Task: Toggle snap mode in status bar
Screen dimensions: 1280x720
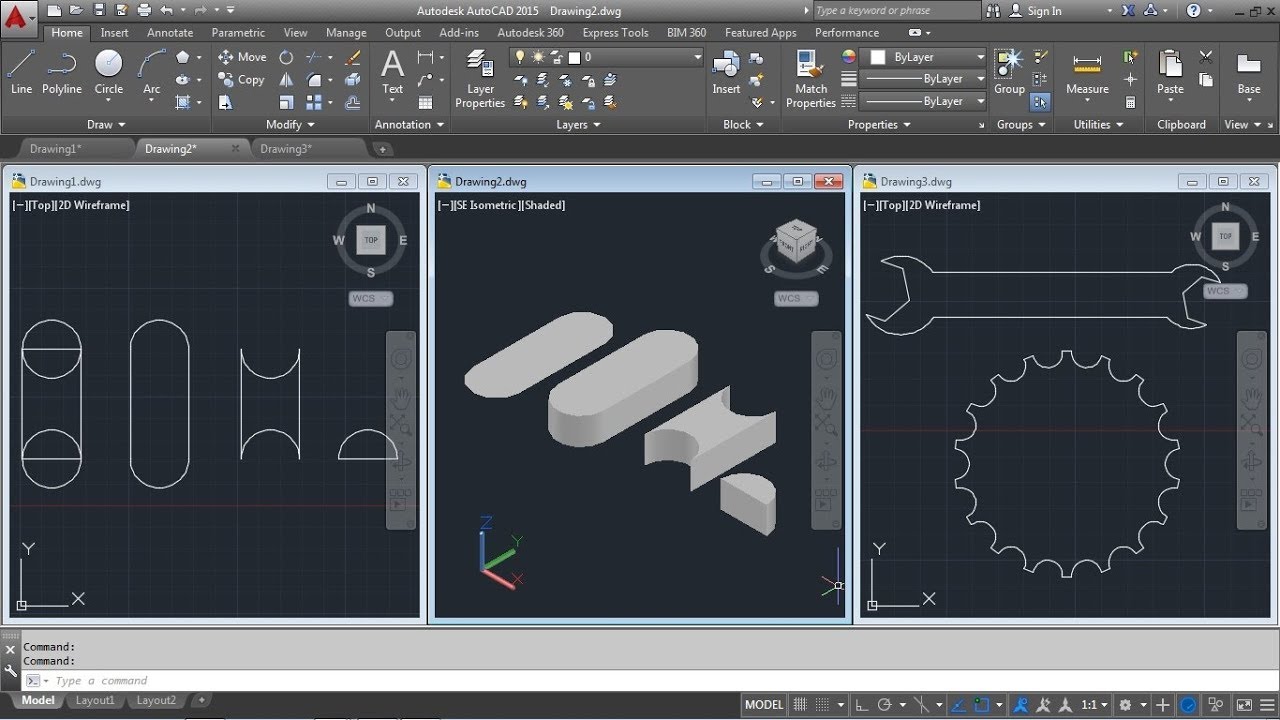Action: (x=822, y=705)
